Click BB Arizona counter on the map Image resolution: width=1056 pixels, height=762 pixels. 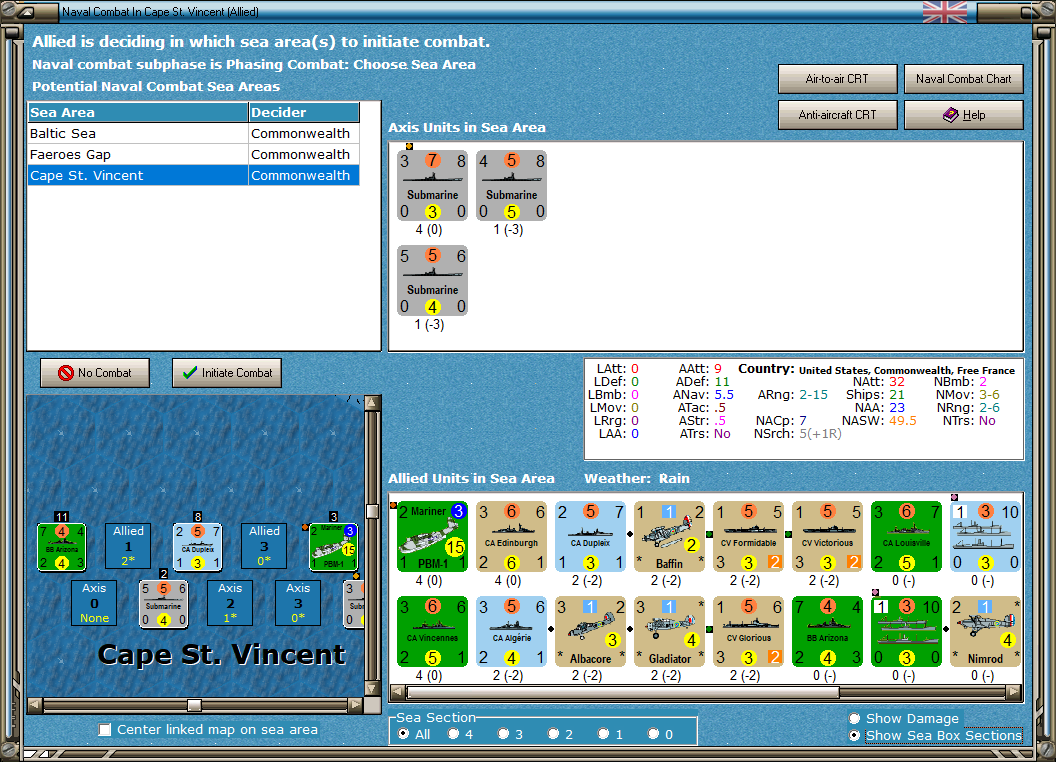(x=61, y=547)
